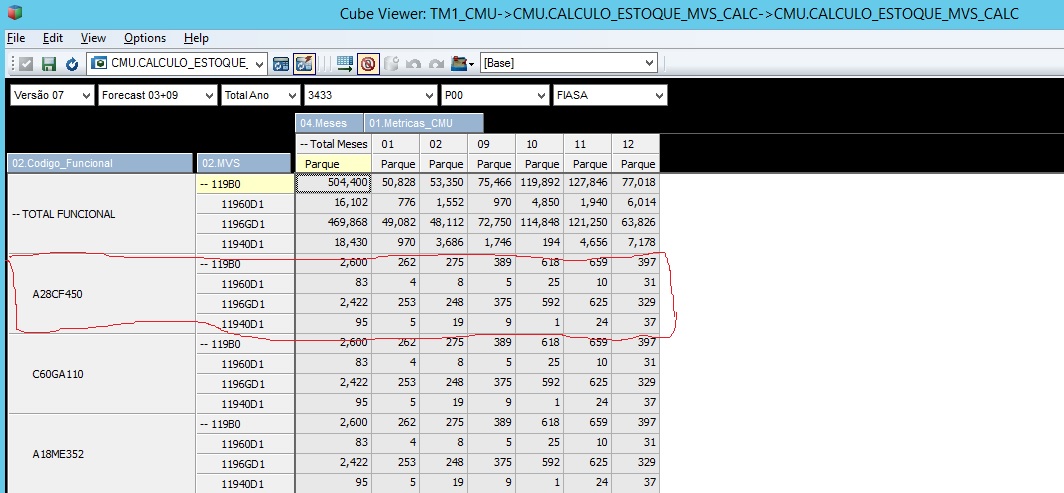The width and height of the screenshot is (1064, 493).
Task: Select month column header 10
Action: point(539,144)
